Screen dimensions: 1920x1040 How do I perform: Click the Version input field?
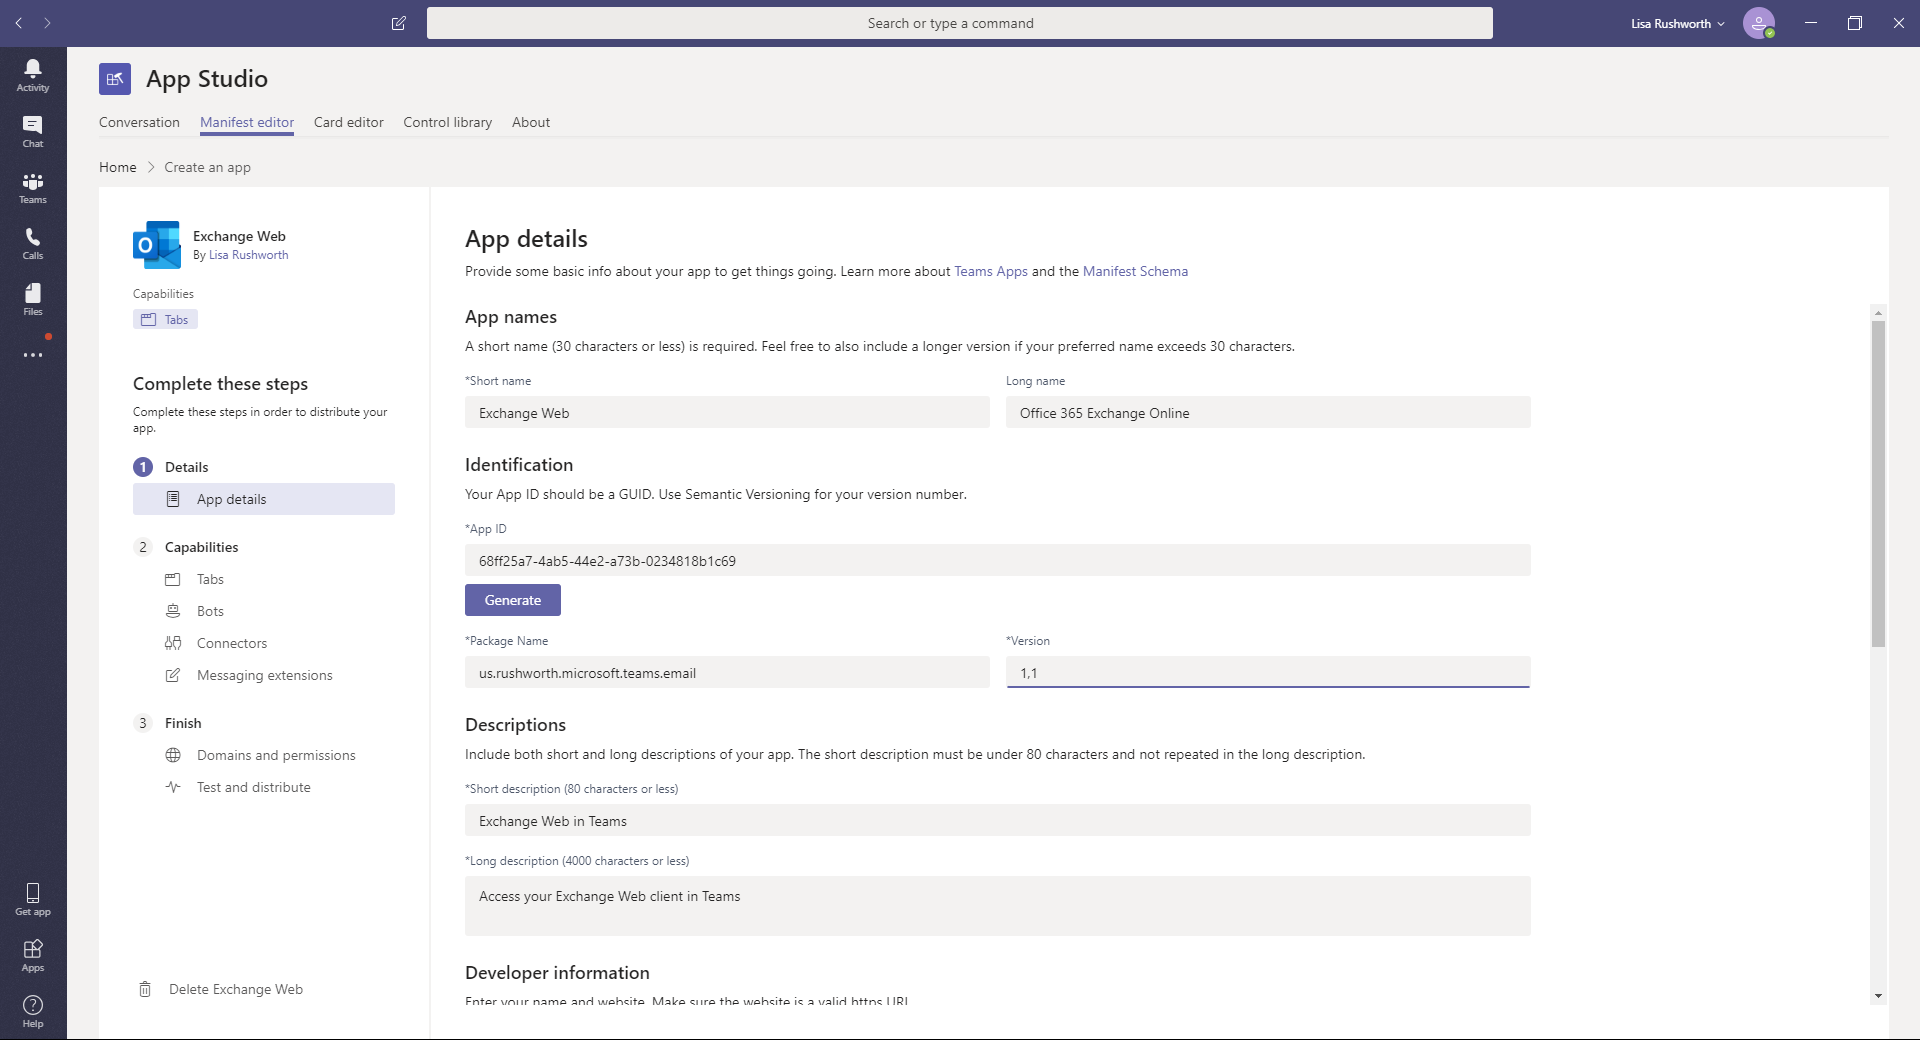click(x=1268, y=672)
